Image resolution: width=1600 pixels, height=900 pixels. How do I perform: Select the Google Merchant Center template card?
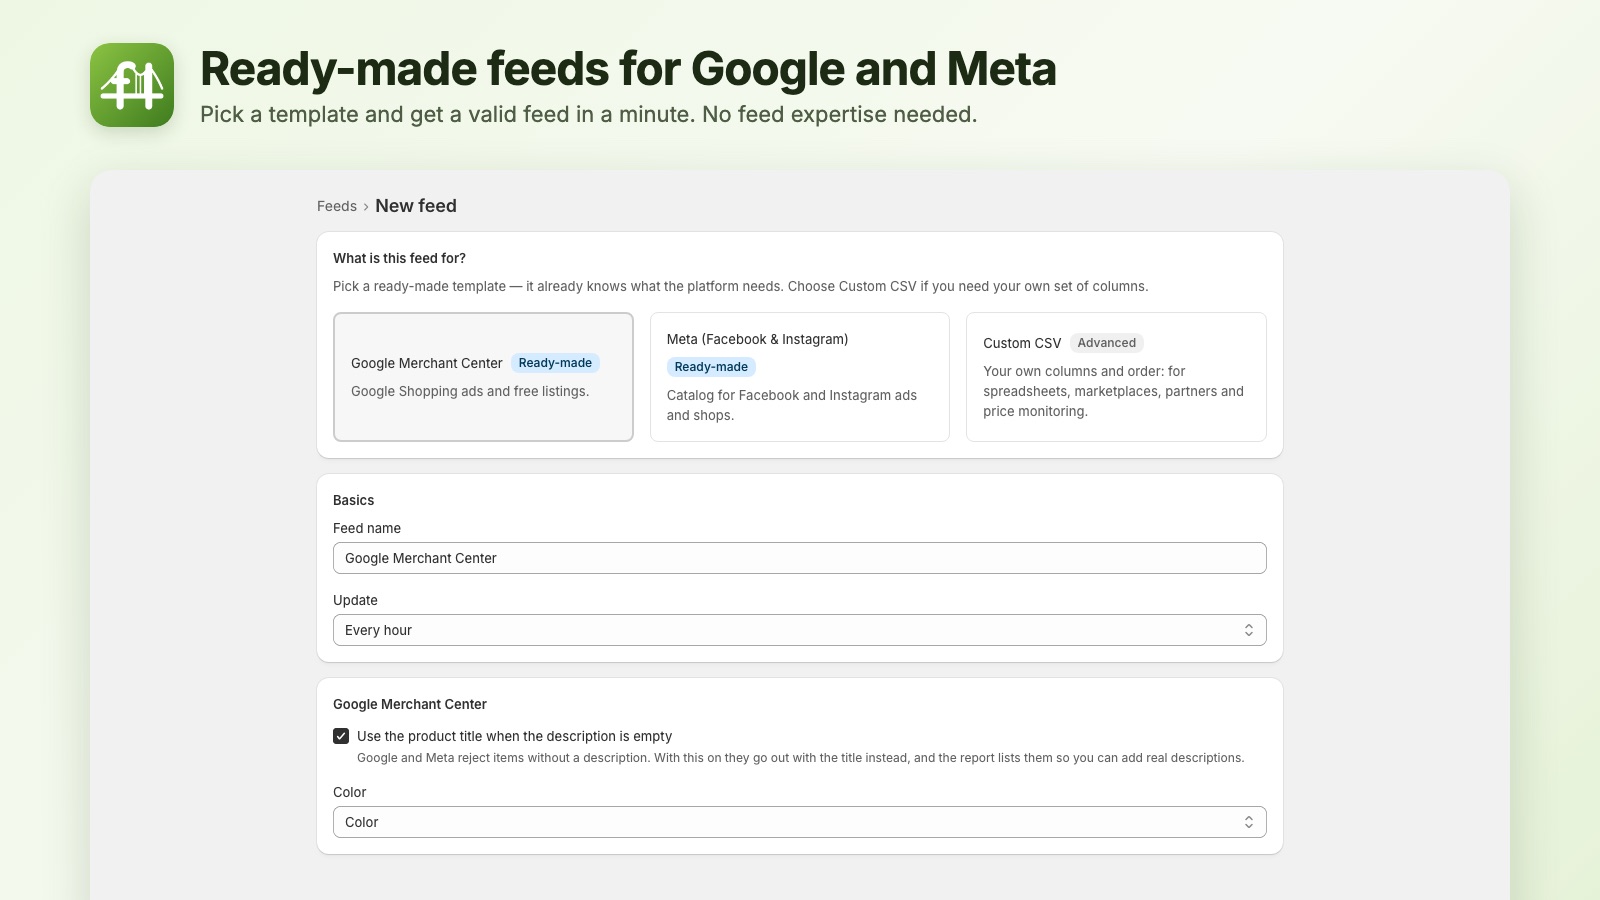(483, 377)
